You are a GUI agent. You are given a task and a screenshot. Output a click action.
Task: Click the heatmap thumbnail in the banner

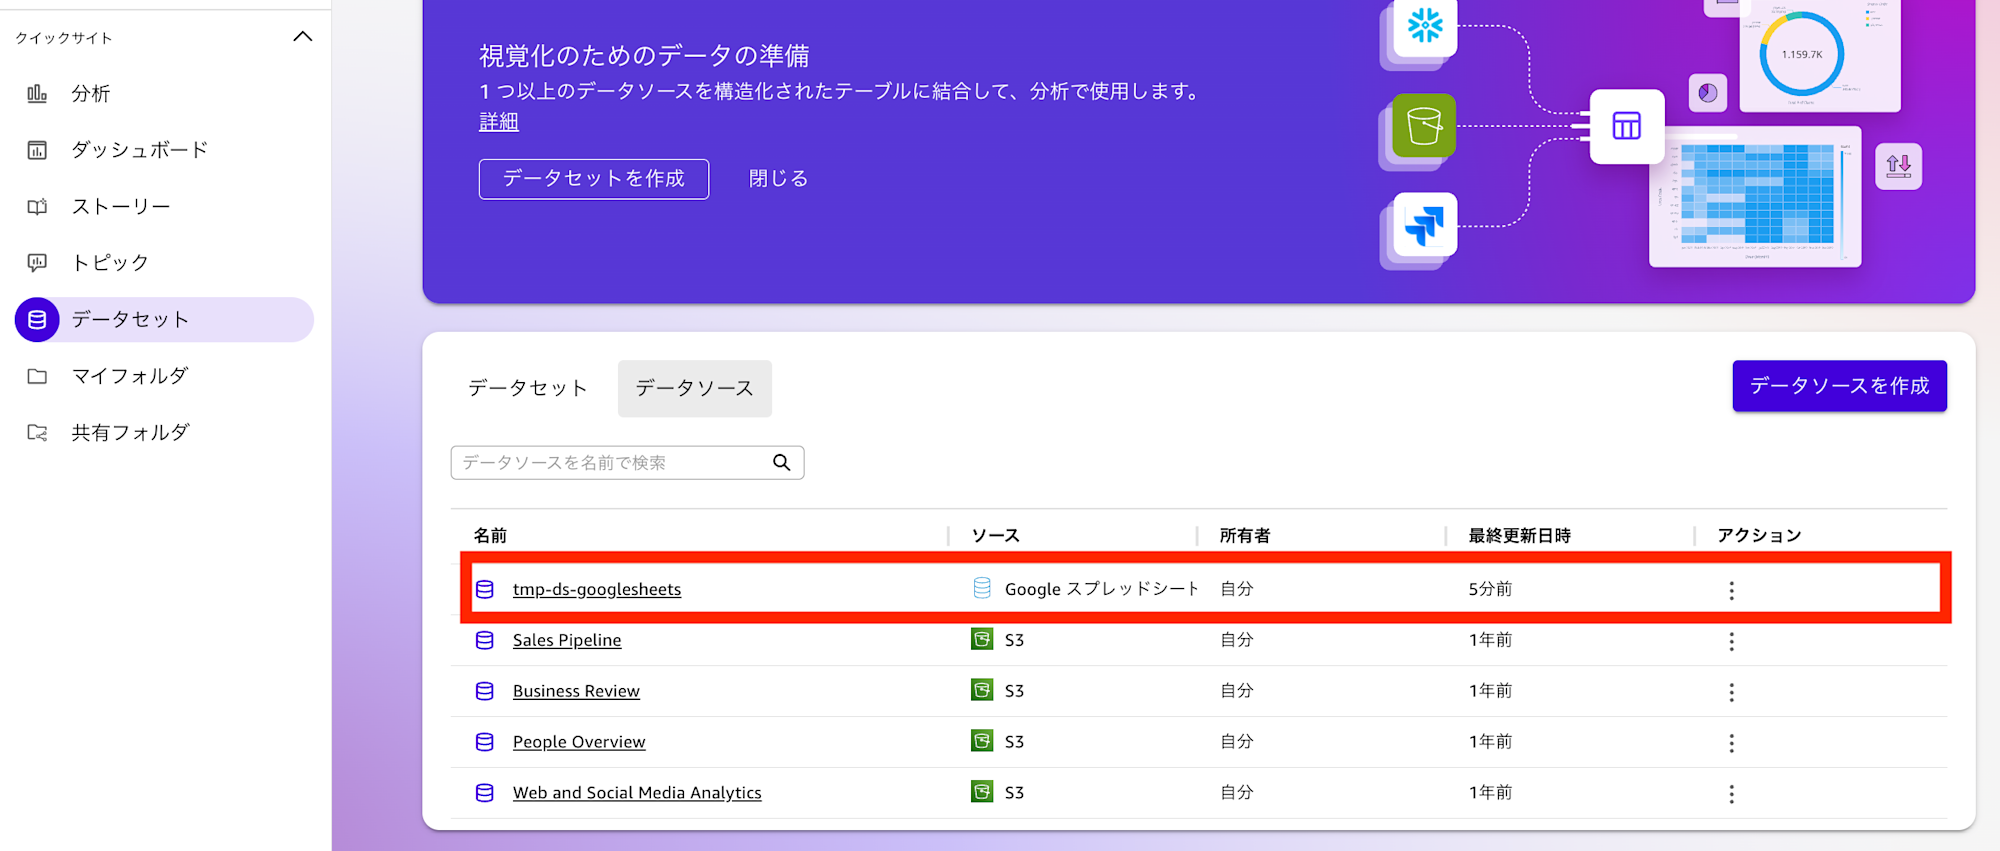coord(1756,196)
